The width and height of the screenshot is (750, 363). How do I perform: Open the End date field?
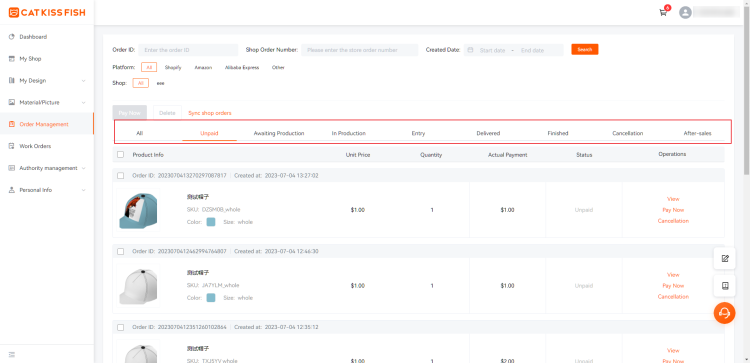(532, 50)
